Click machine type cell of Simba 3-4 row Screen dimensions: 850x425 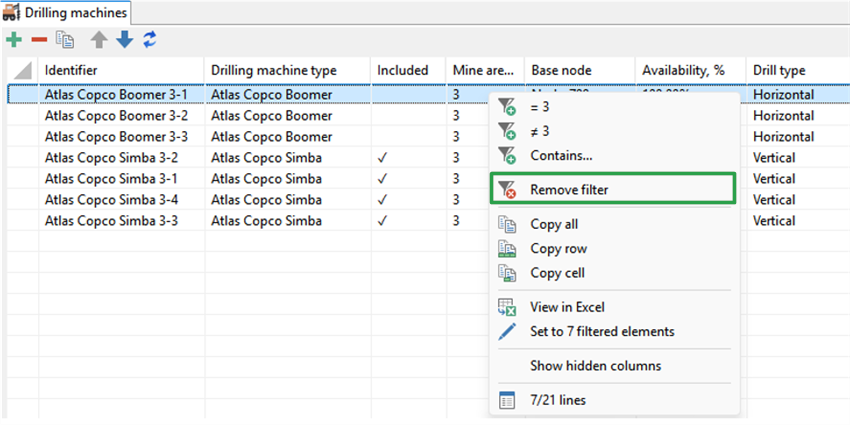pyautogui.click(x=288, y=200)
